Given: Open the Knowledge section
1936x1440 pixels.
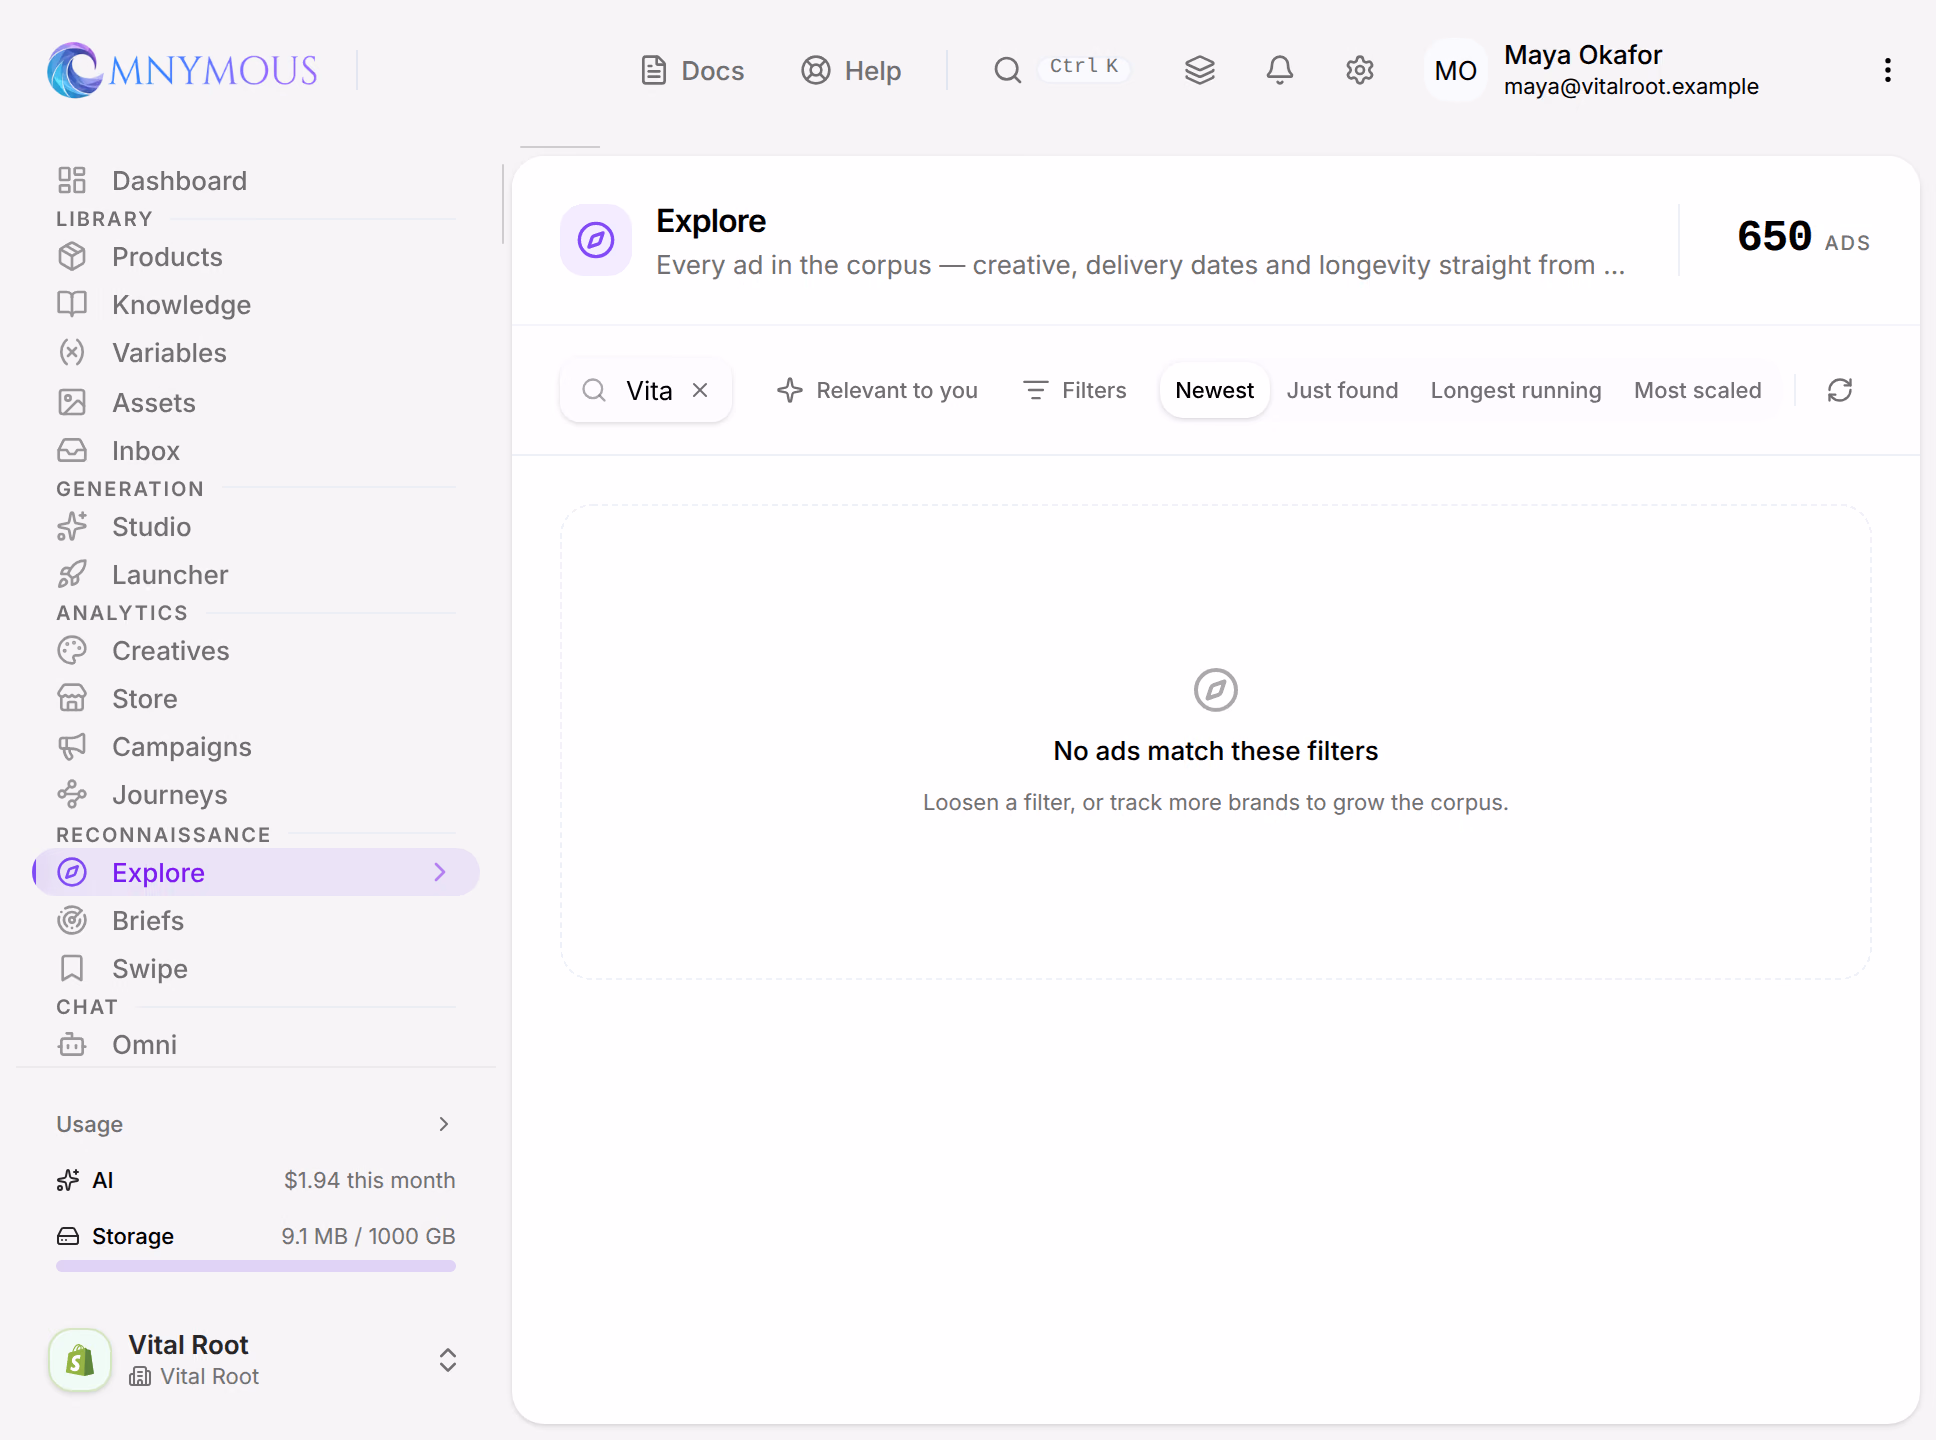Looking at the screenshot, I should [256, 304].
